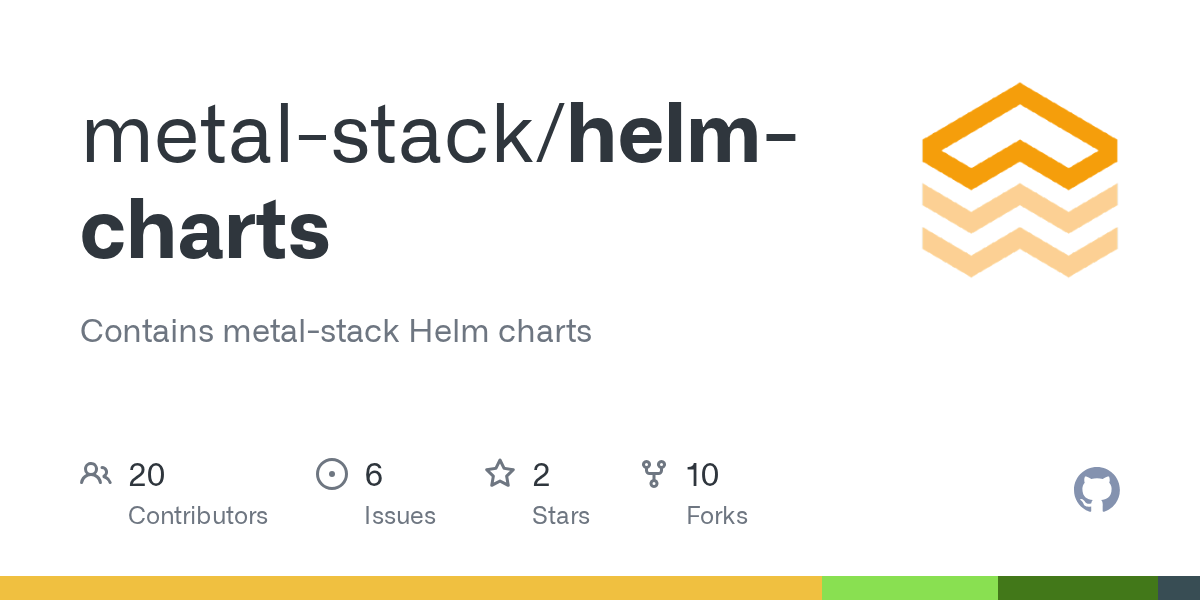Click the Issues circle icon
Screen dimensions: 1200x600
tap(331, 474)
